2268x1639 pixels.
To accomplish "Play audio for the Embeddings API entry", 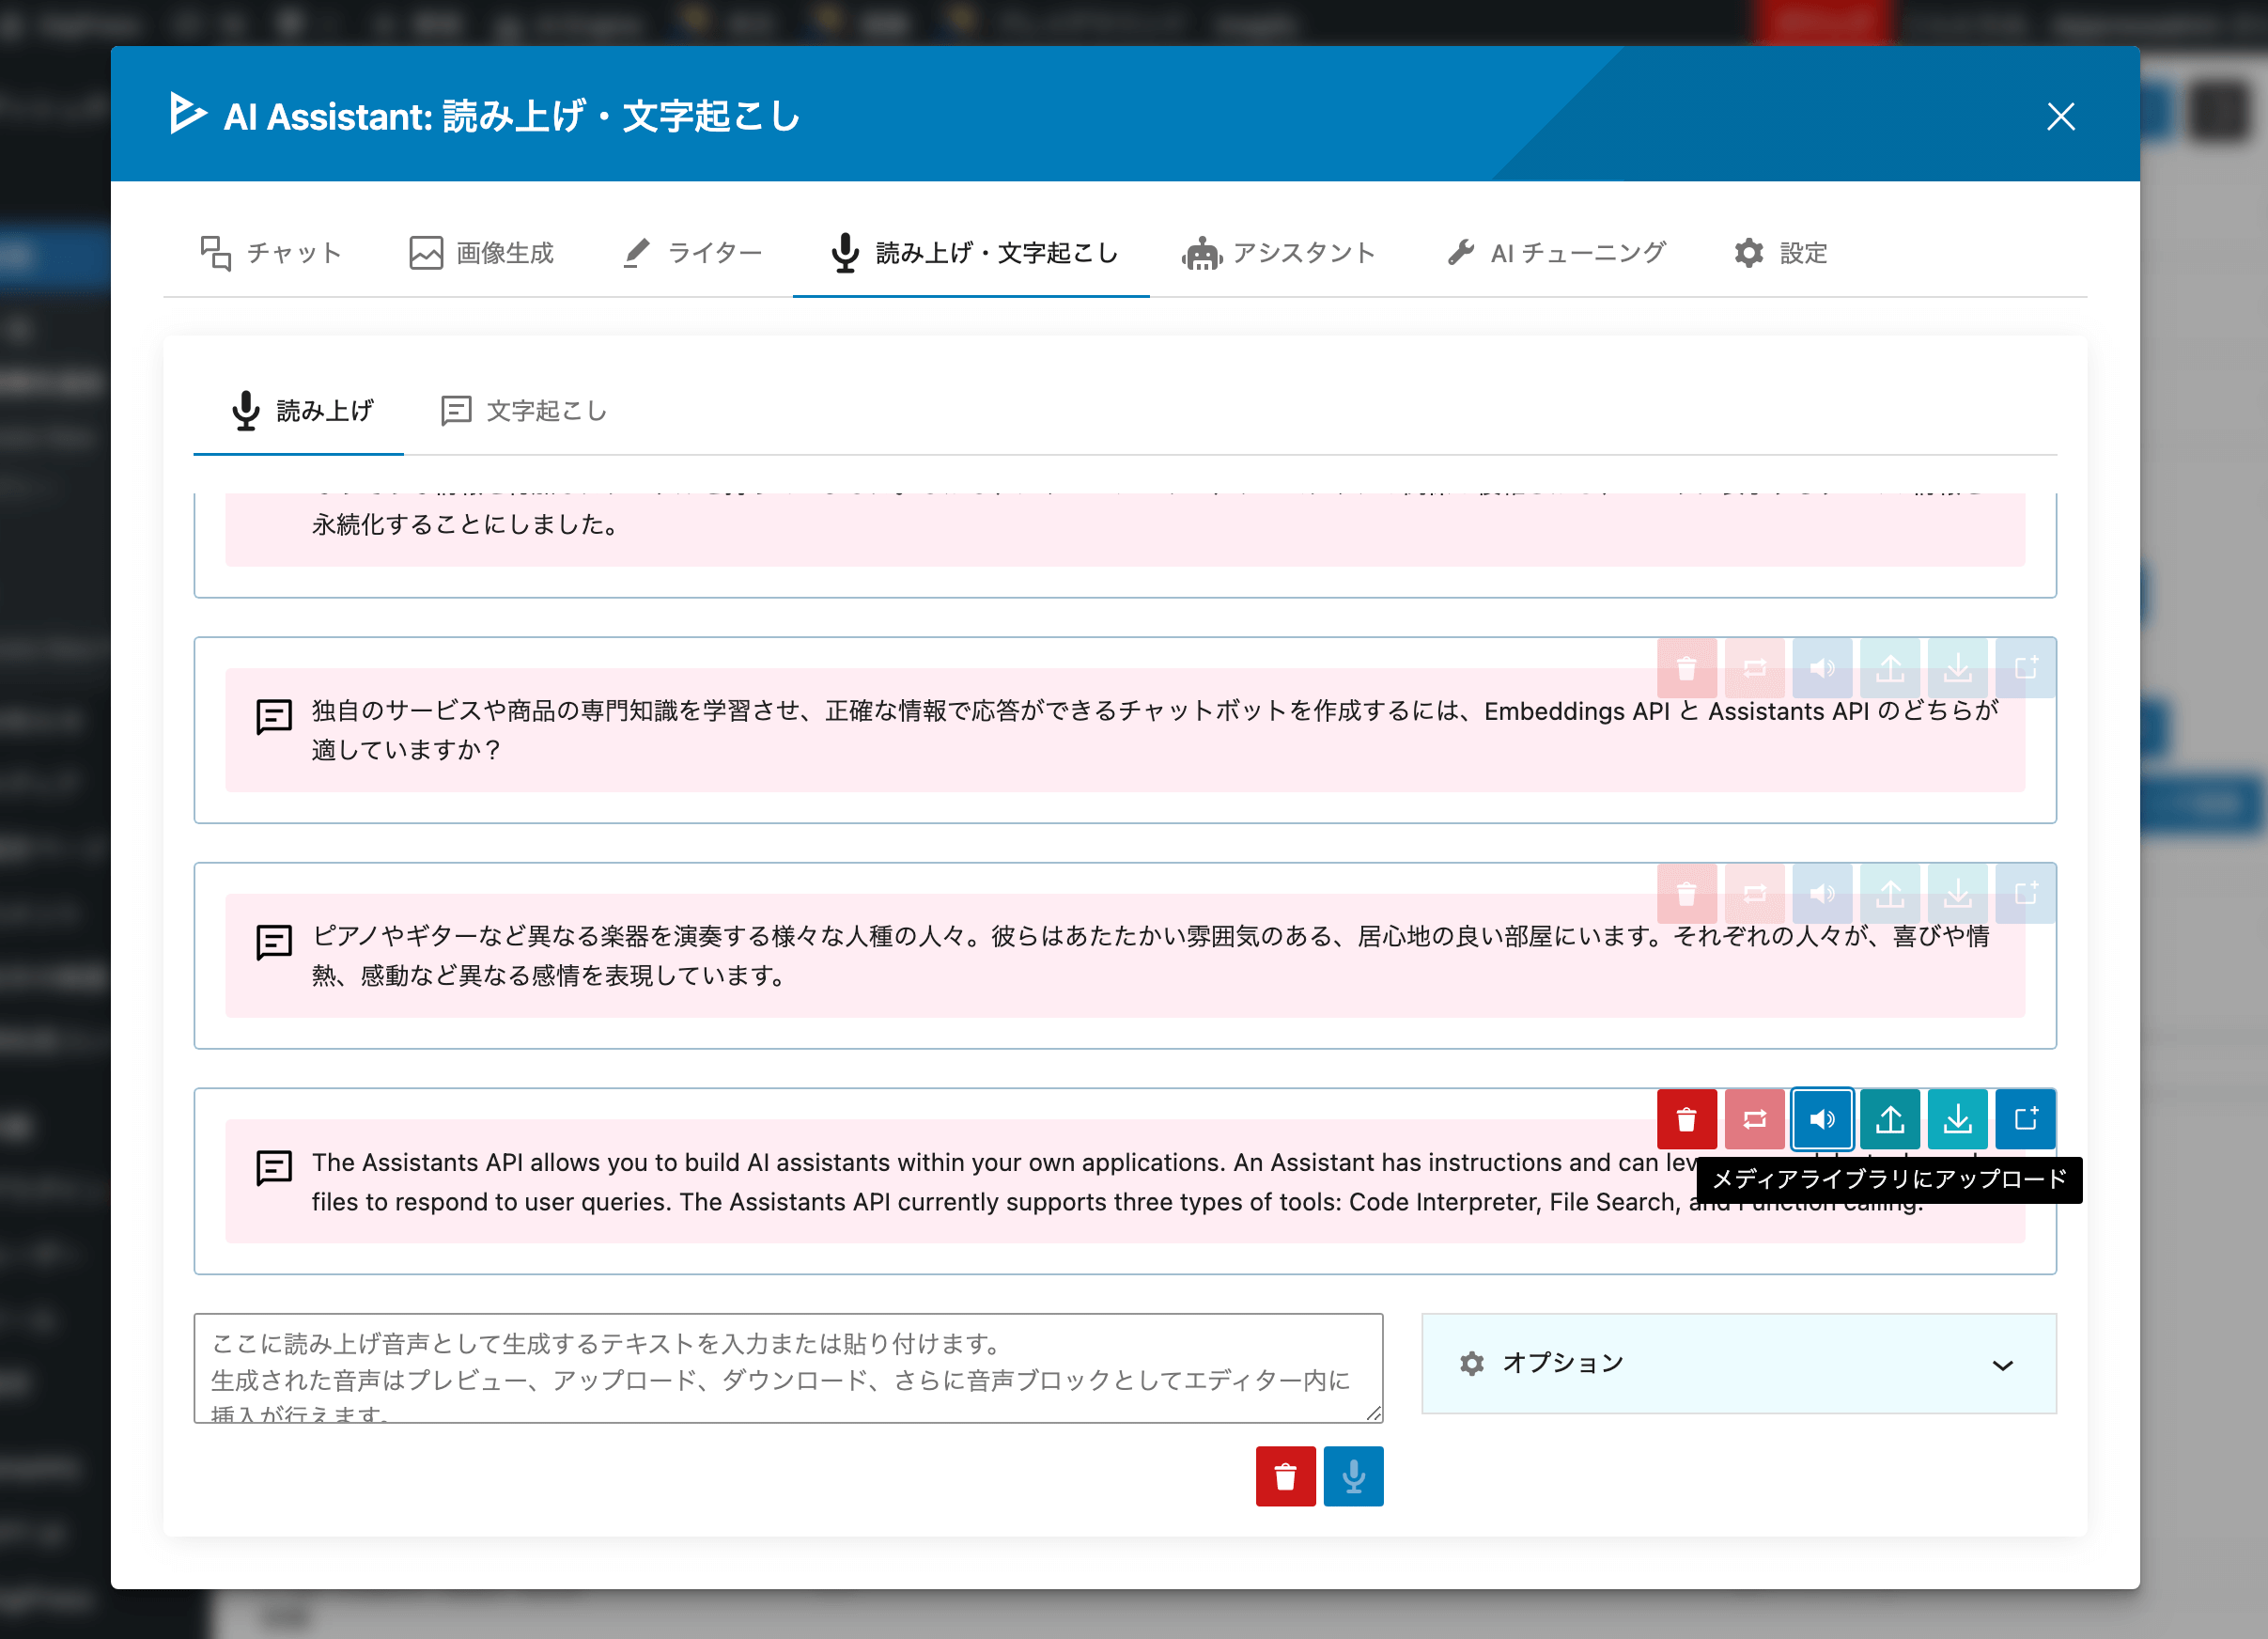I will [1822, 668].
